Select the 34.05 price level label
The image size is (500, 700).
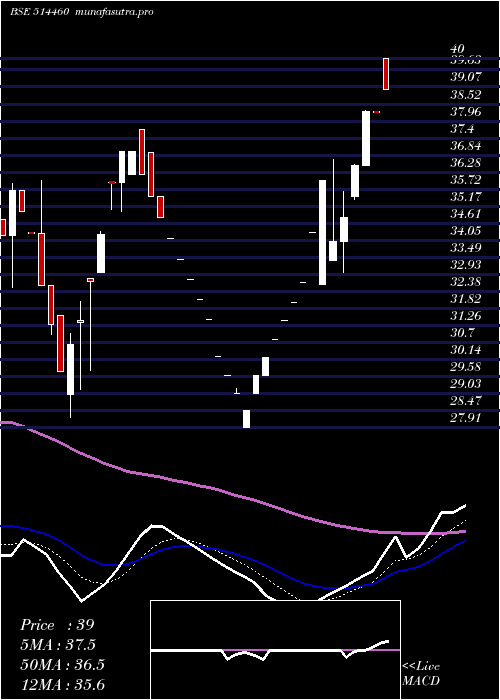click(466, 230)
